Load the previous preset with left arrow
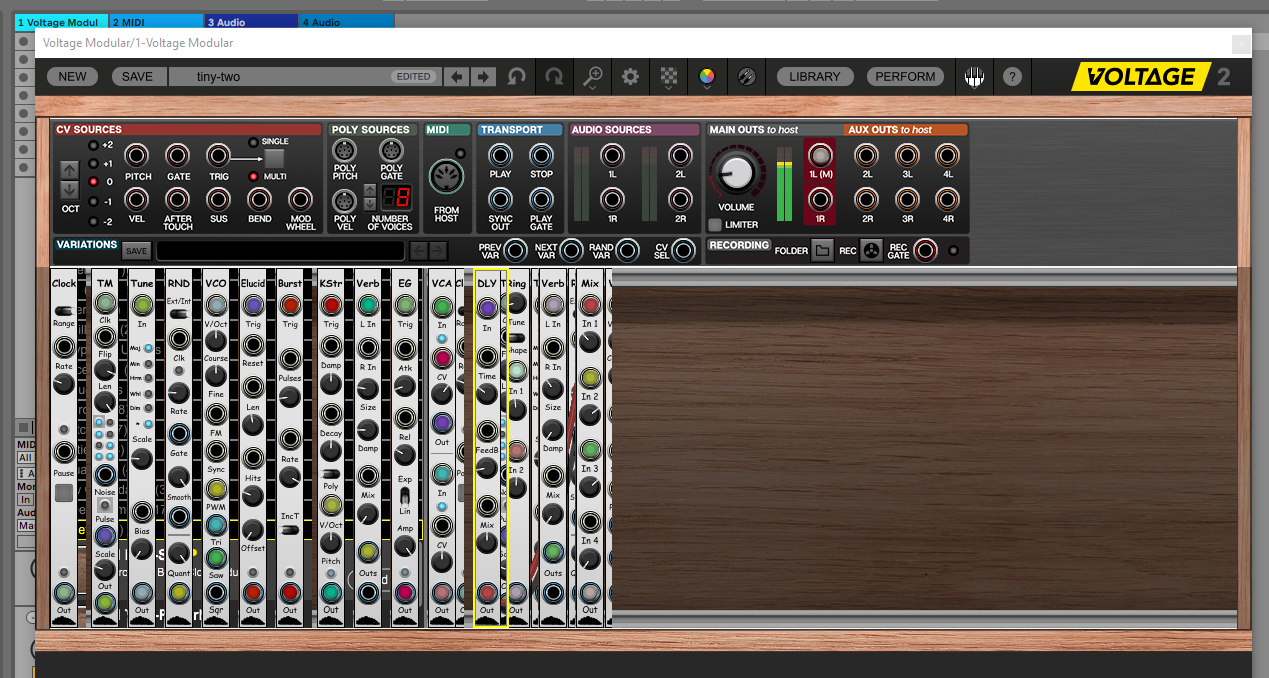 pyautogui.click(x=456, y=76)
